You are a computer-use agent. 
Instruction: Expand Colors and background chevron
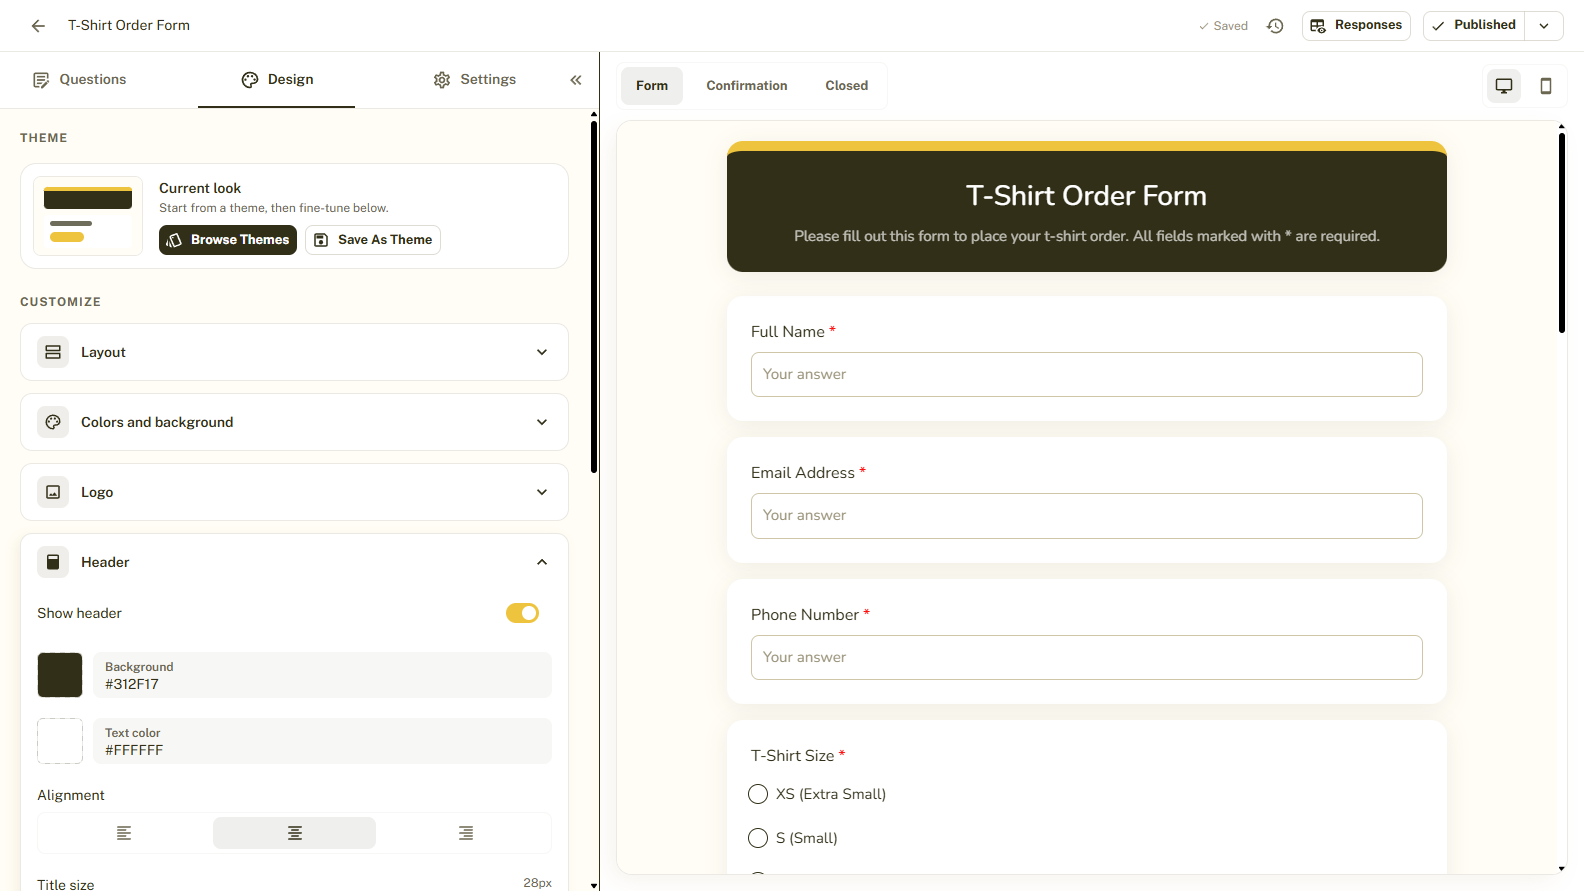pos(542,422)
